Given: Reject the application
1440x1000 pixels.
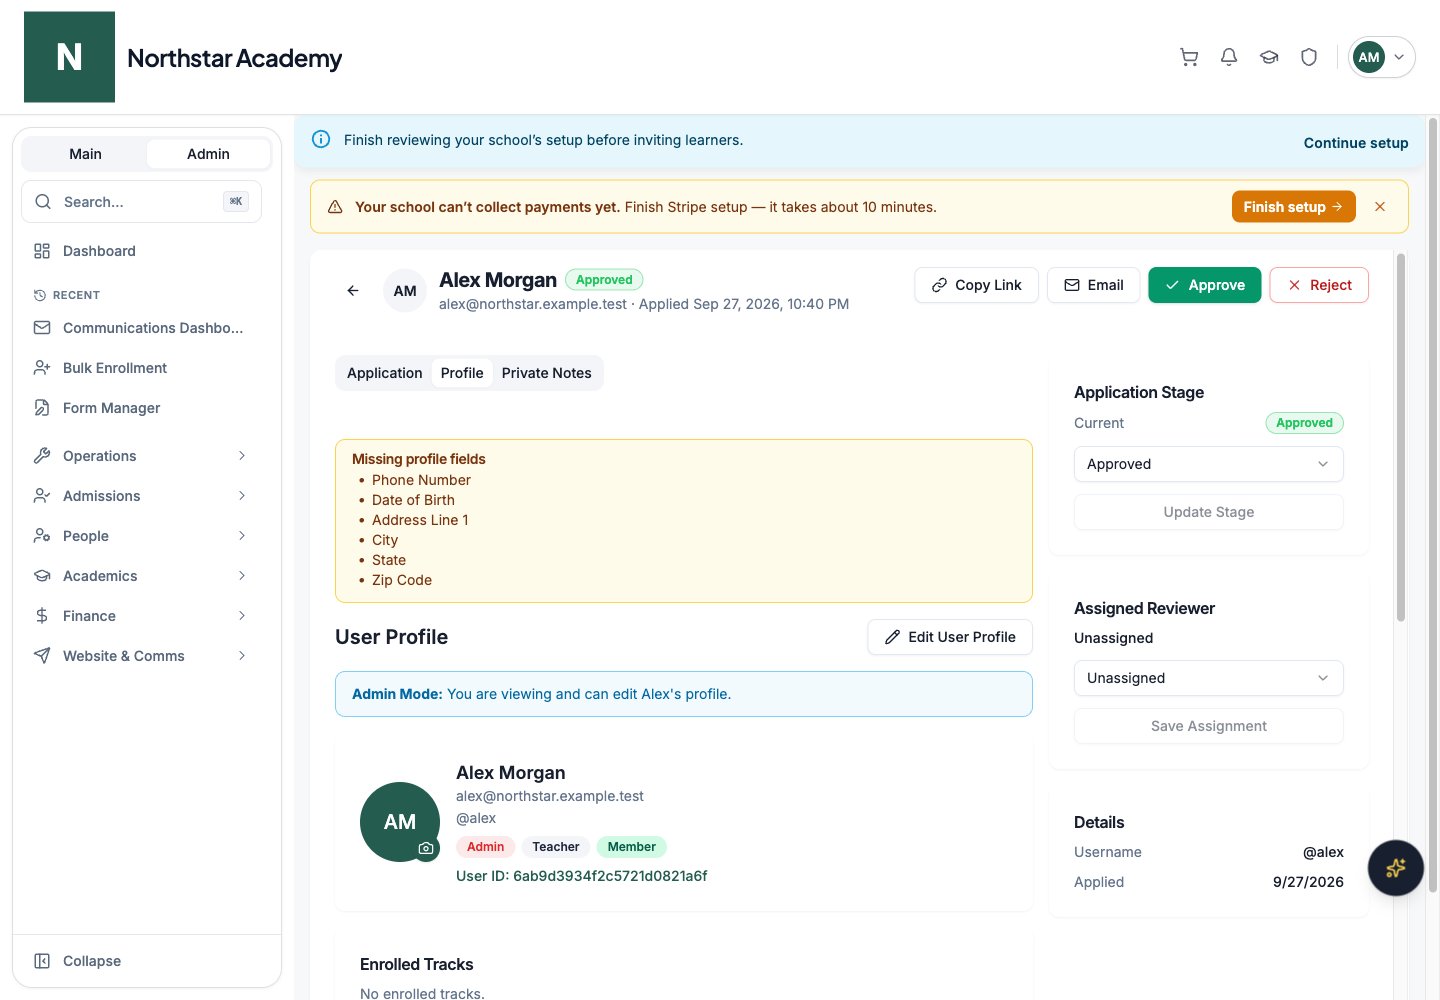Looking at the screenshot, I should 1319,285.
